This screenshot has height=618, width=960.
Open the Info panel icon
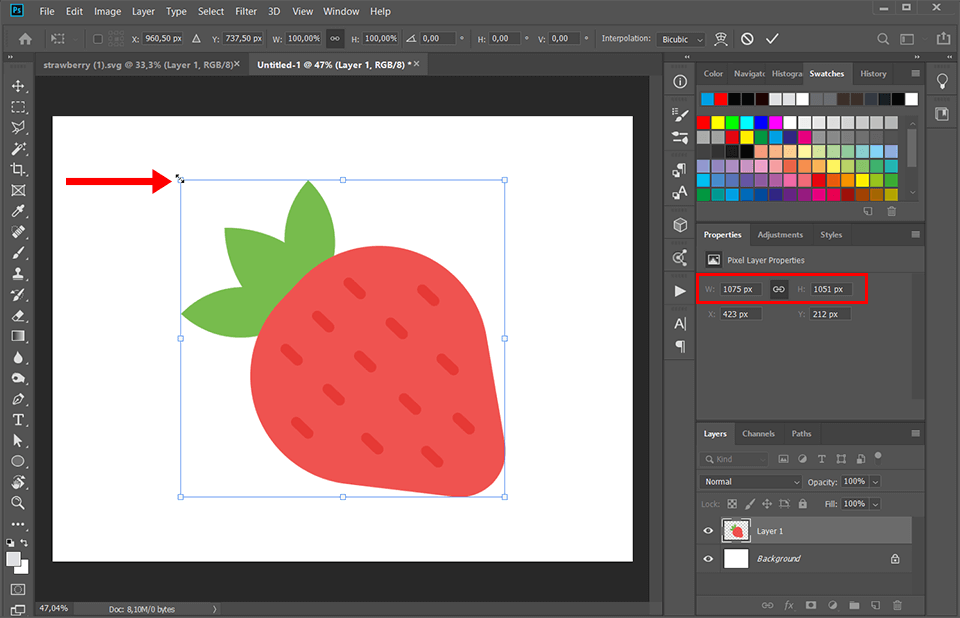pos(680,83)
